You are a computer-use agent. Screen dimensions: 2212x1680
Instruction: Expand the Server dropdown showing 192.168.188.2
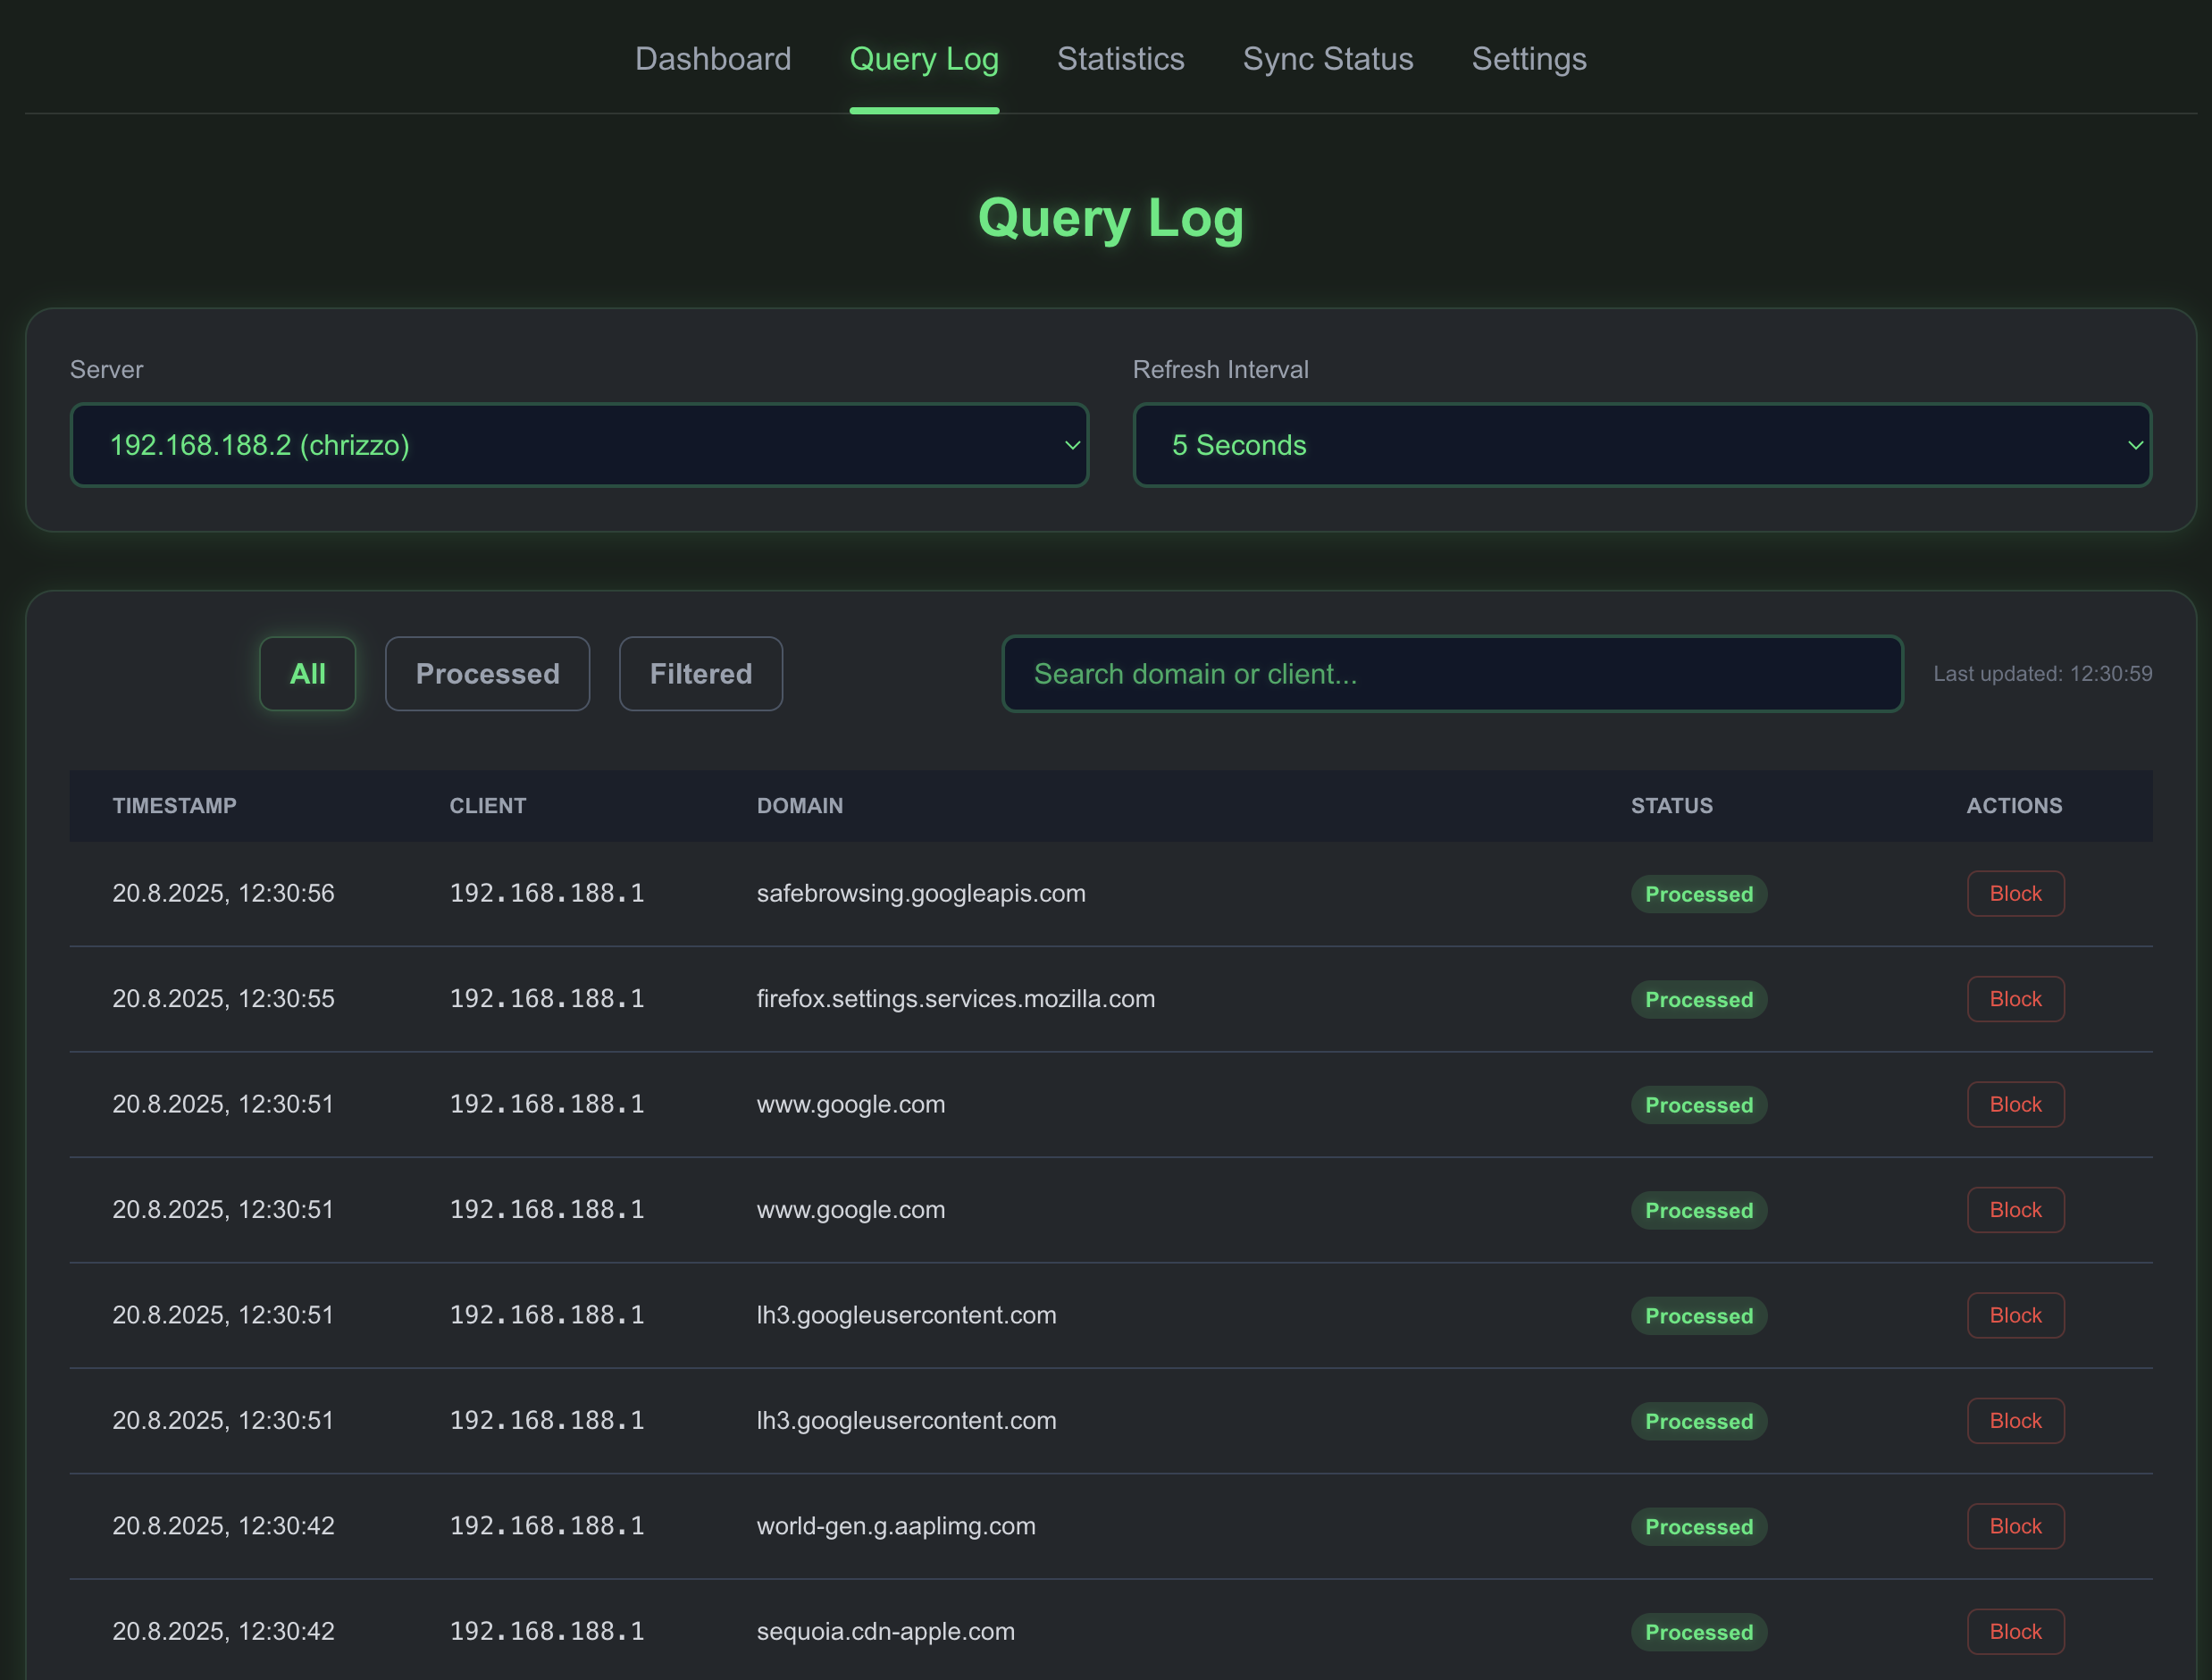[x=579, y=445]
